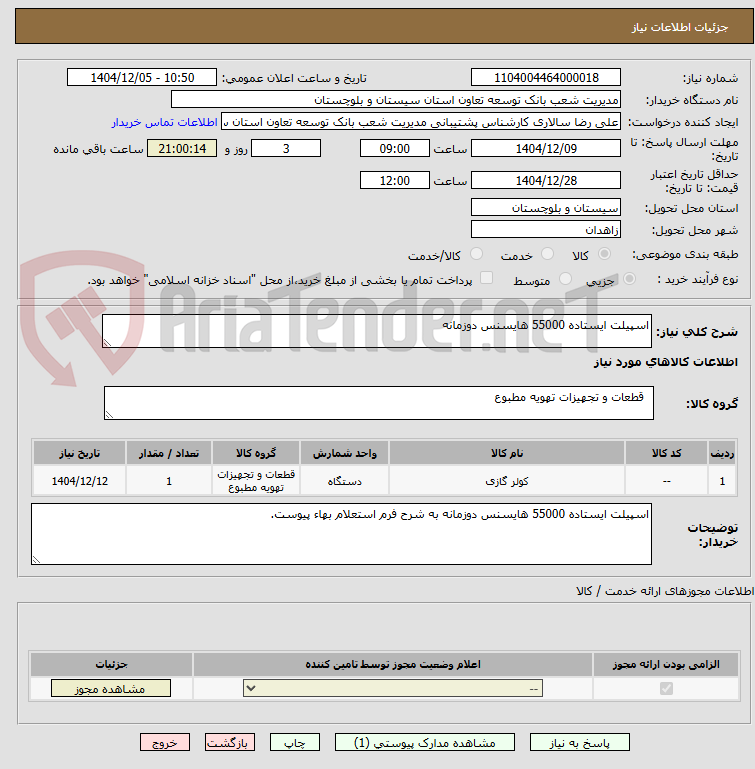Image resolution: width=755 pixels, height=769 pixels.
Task: Open the permit status dropdown
Action: click(x=393, y=689)
